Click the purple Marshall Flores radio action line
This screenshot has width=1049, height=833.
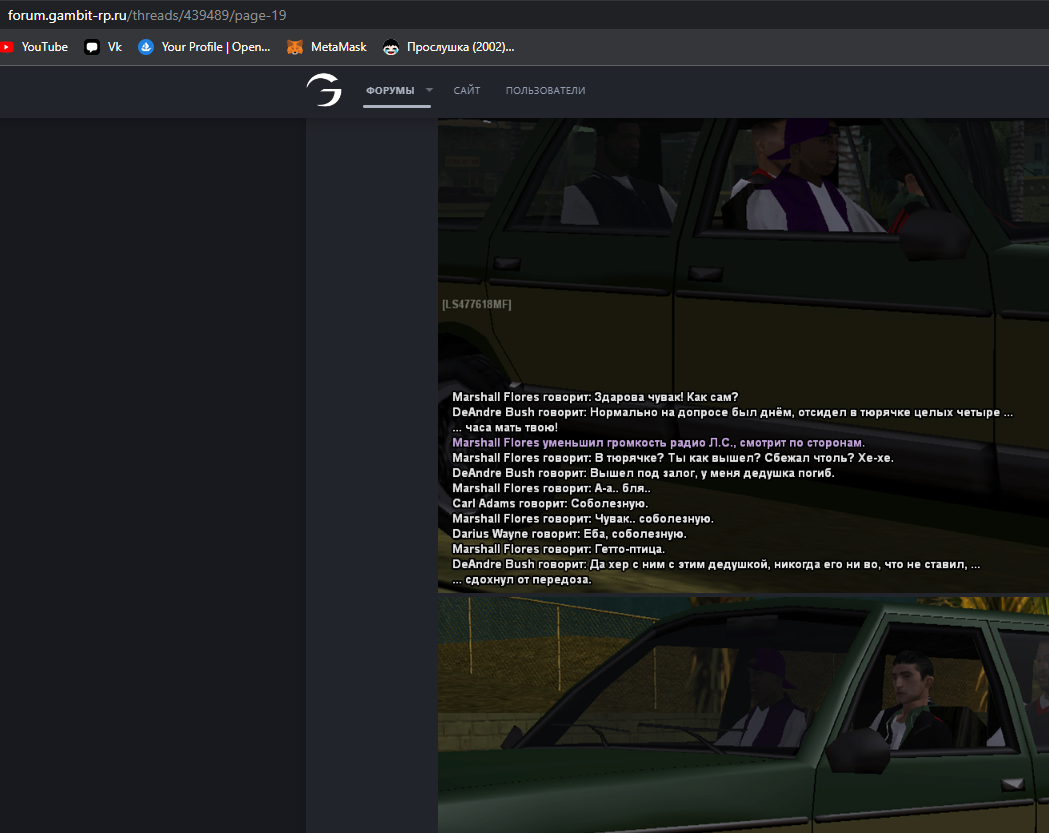coord(658,442)
